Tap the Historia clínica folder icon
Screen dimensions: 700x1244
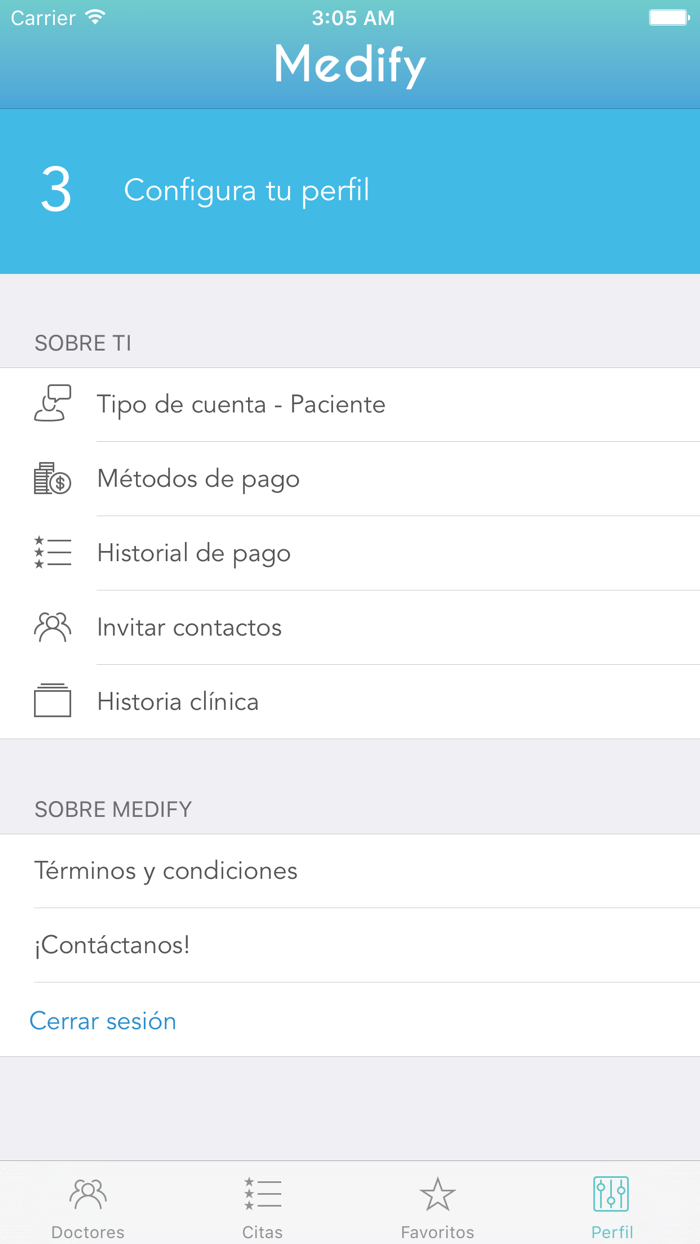[x=53, y=701]
